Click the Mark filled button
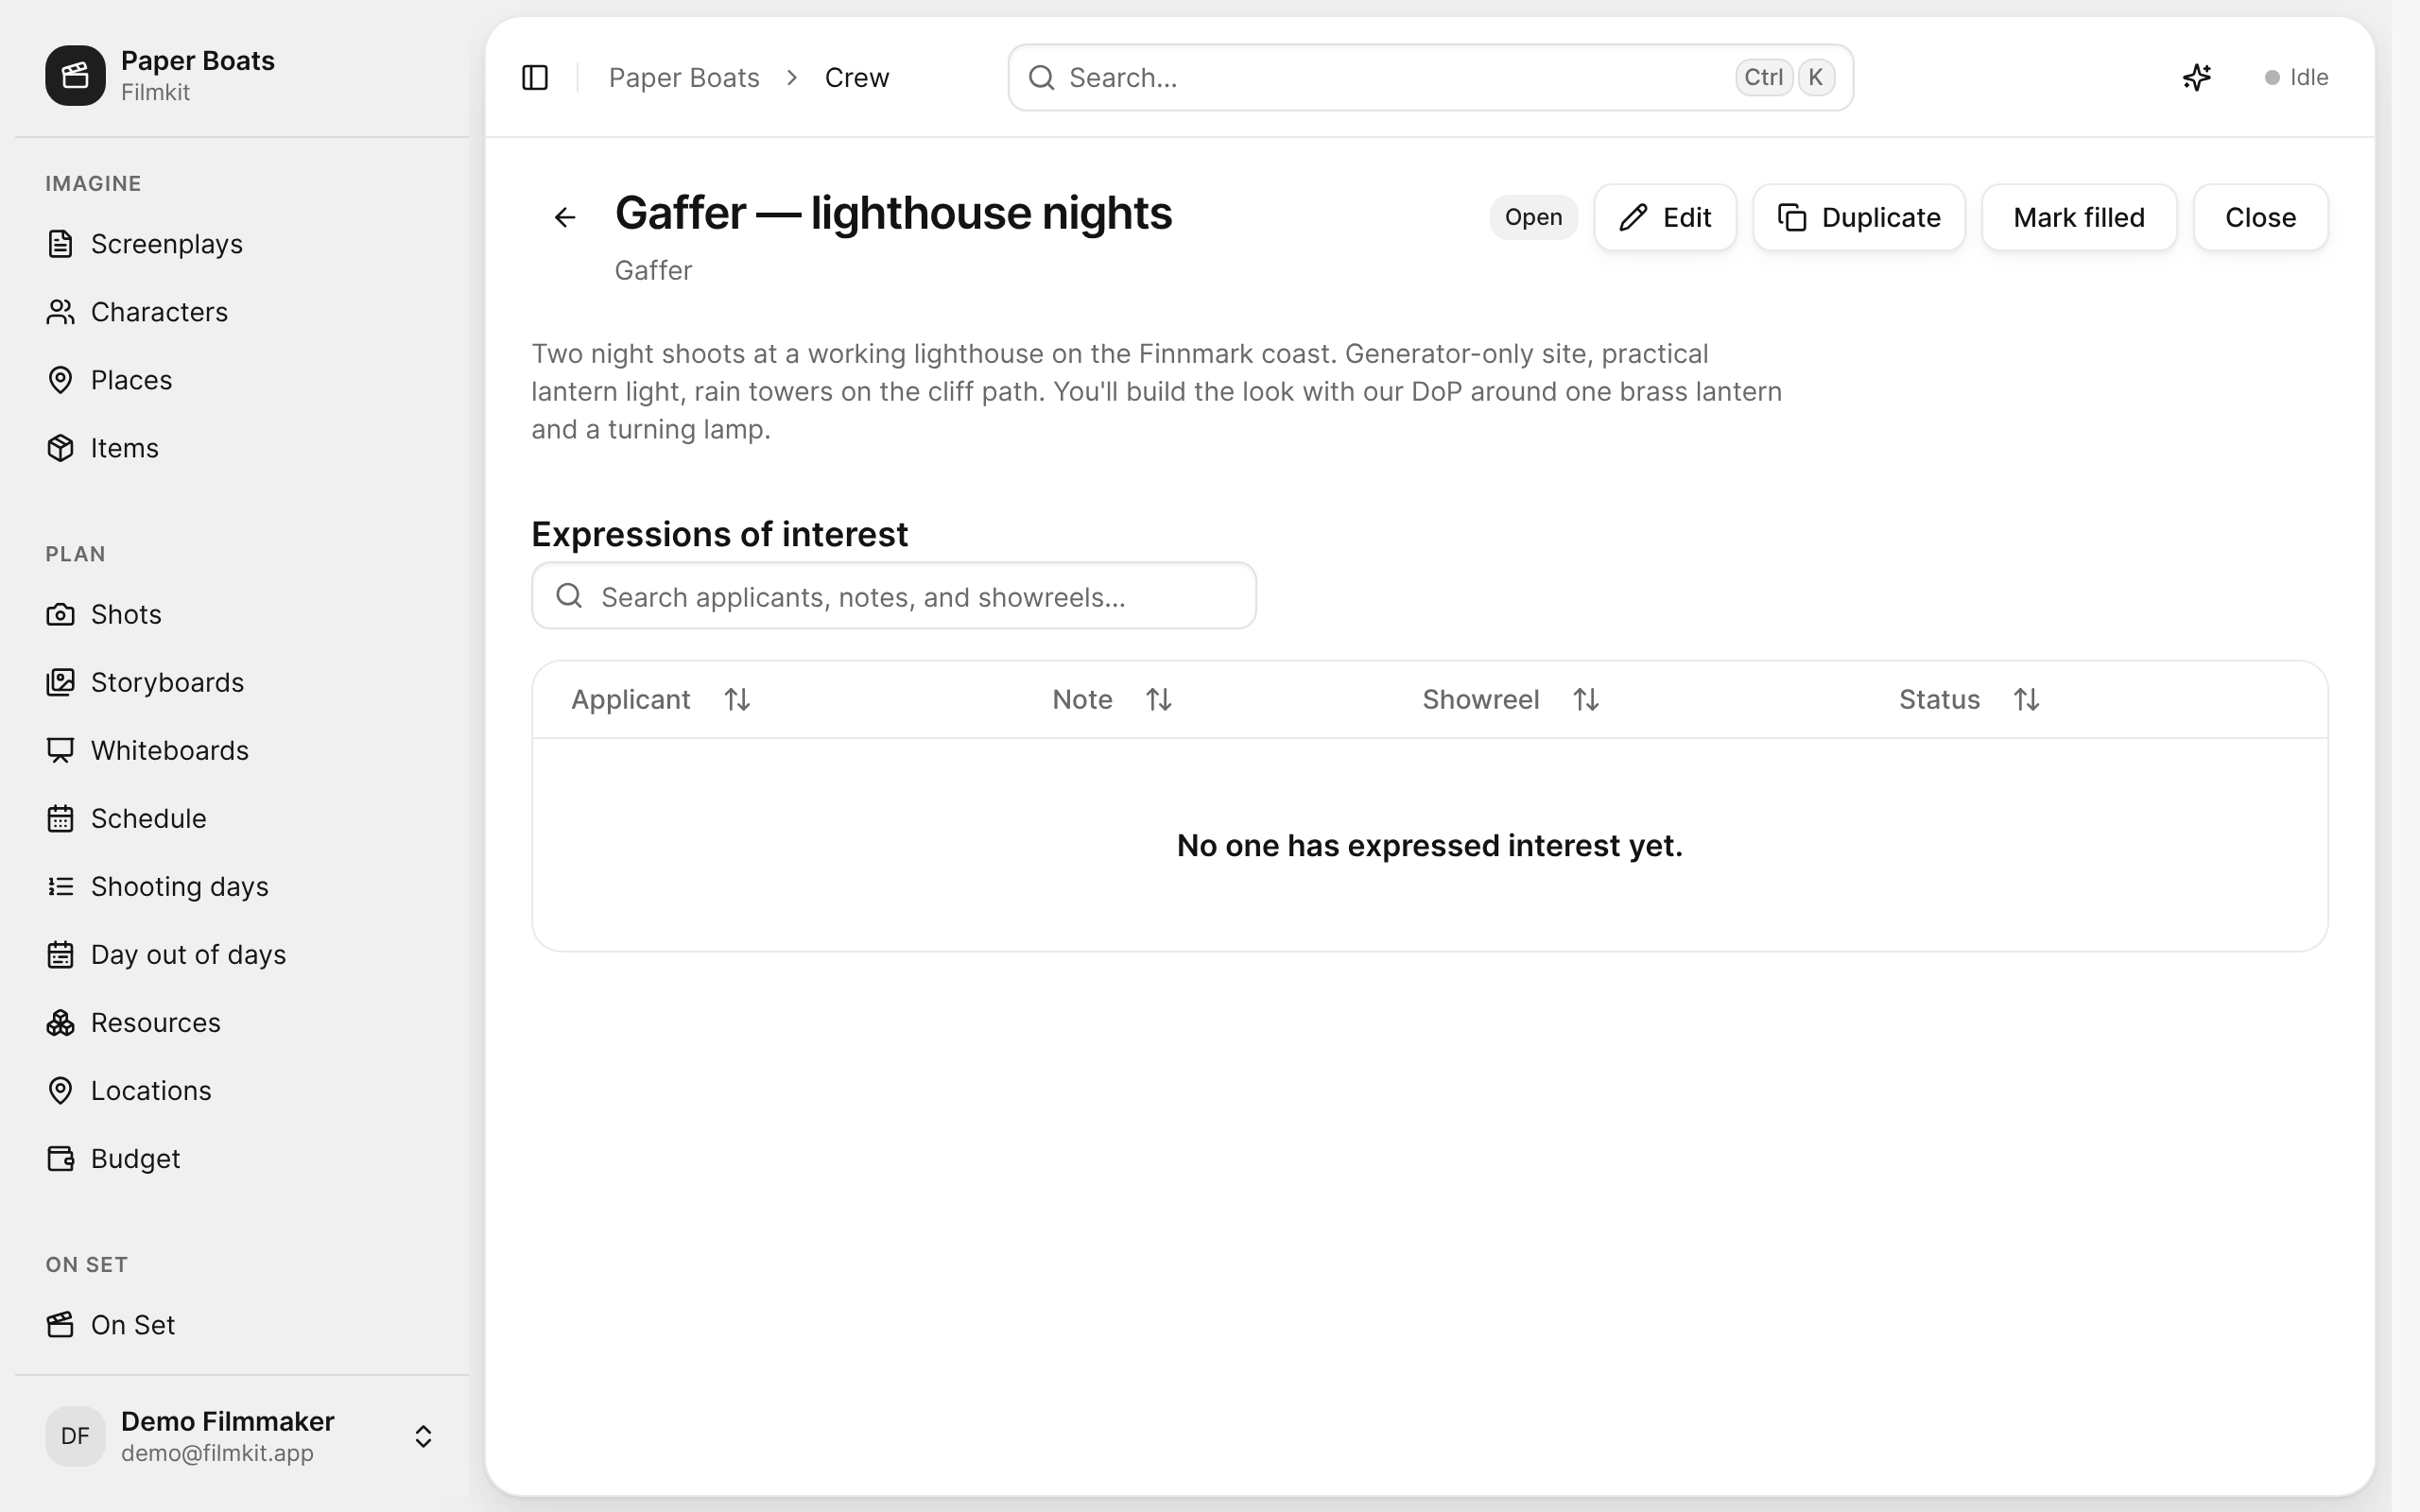 [2079, 217]
